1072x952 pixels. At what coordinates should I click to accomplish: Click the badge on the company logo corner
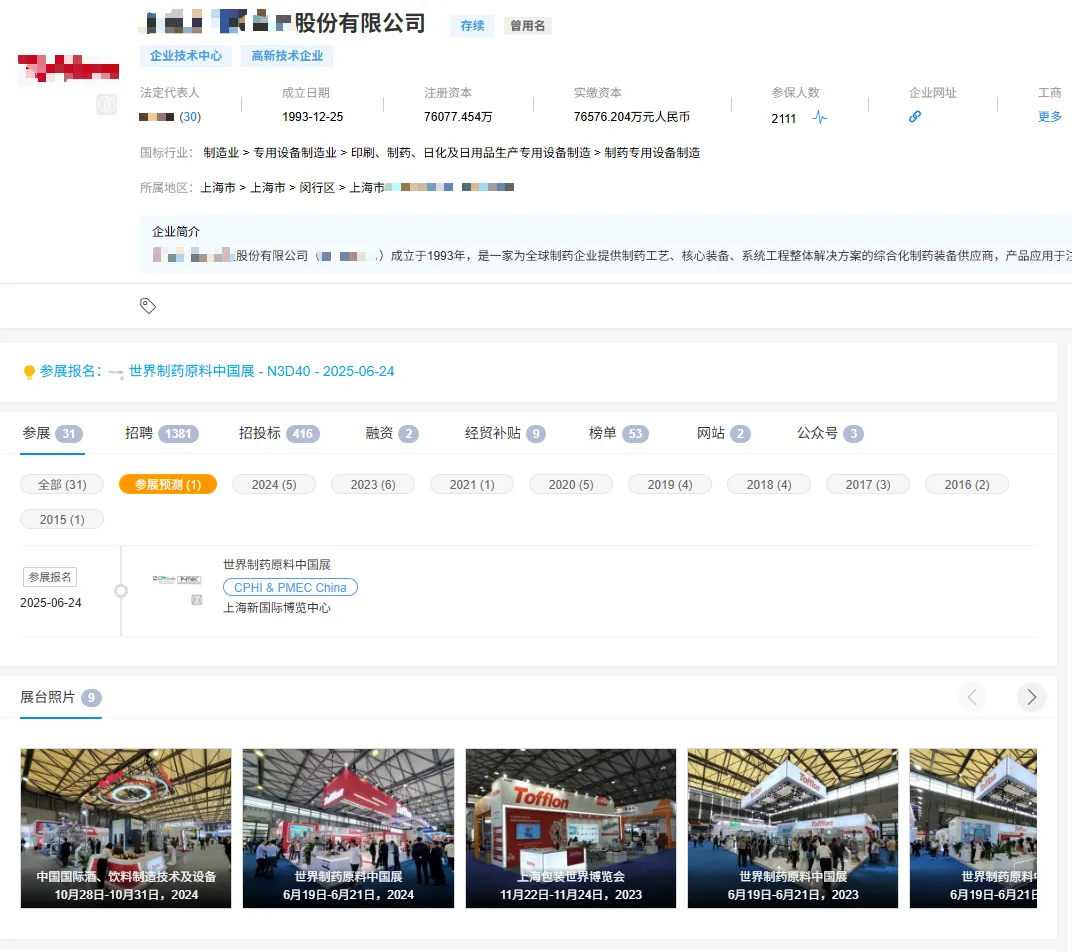pos(107,104)
